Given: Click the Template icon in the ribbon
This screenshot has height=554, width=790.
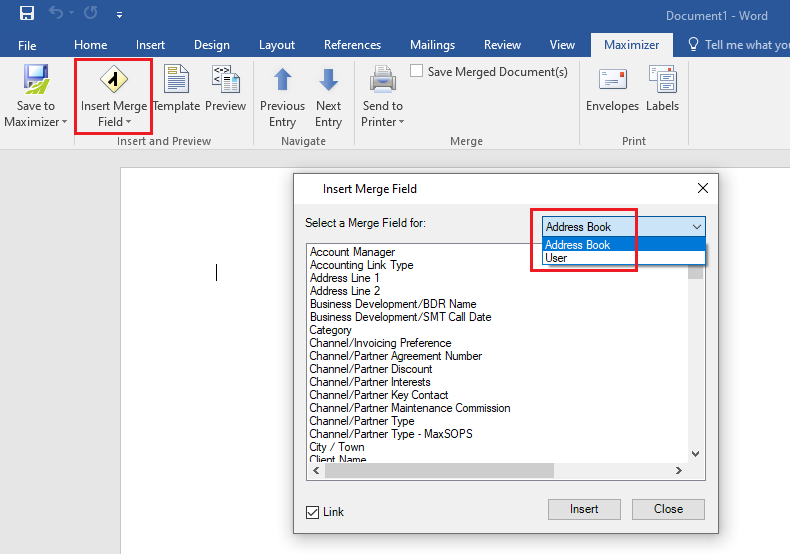Looking at the screenshot, I should [x=177, y=79].
